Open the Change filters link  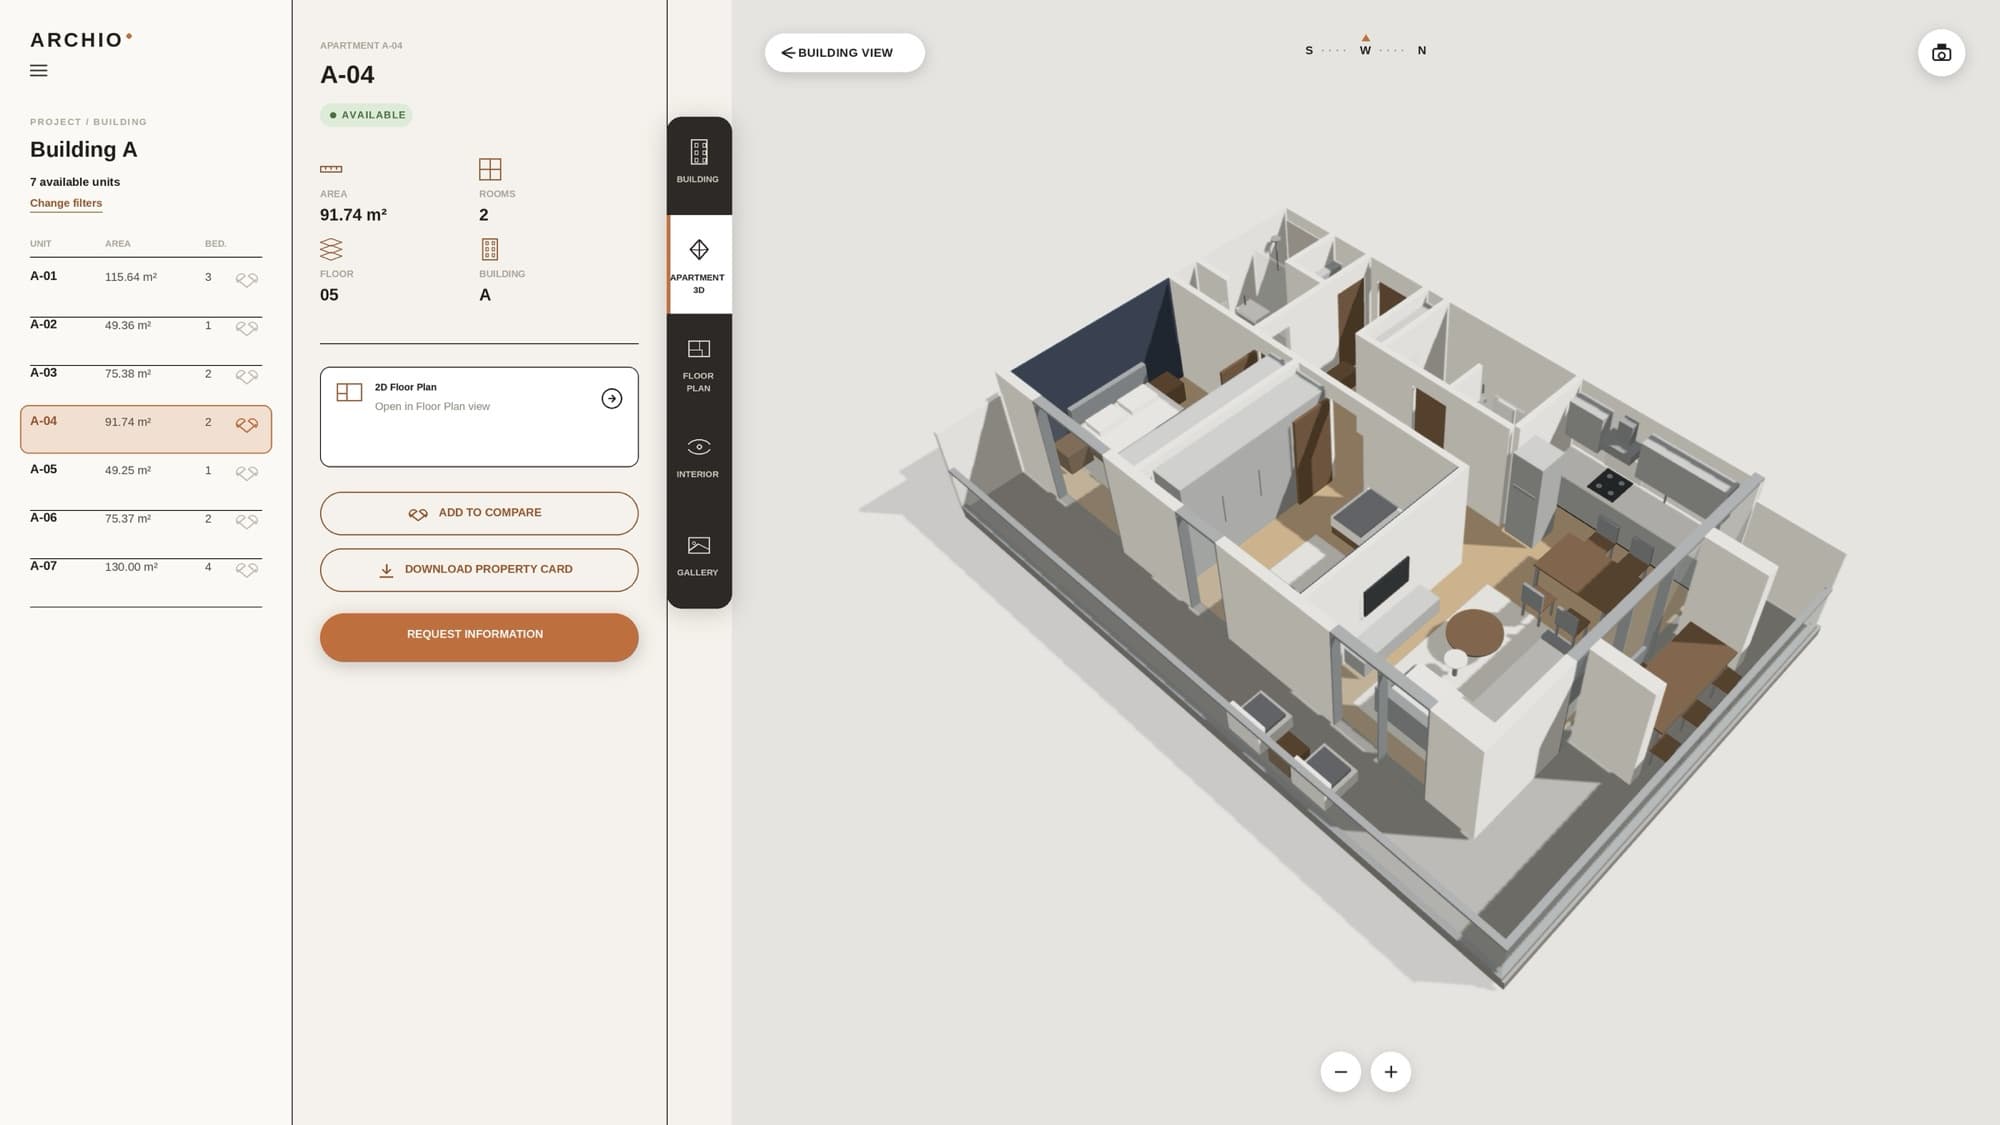pos(66,203)
